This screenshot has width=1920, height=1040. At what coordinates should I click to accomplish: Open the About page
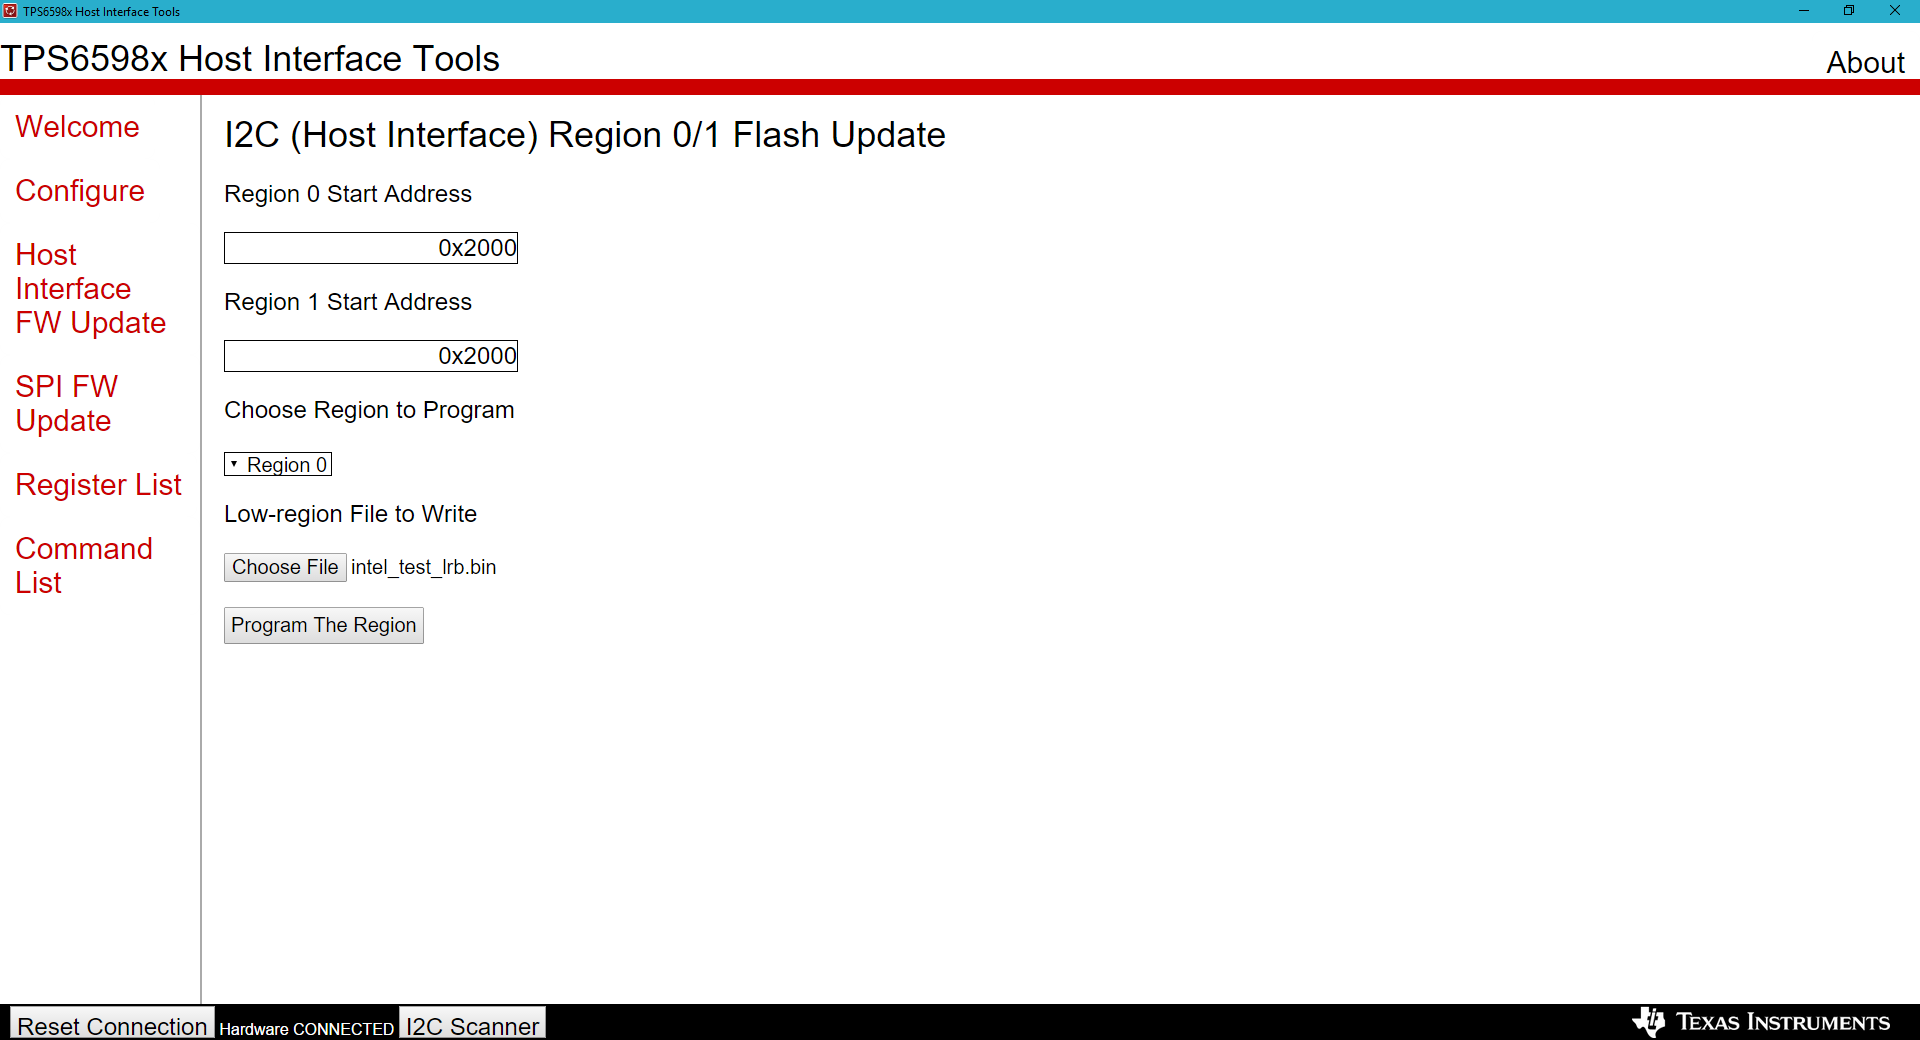coord(1864,62)
